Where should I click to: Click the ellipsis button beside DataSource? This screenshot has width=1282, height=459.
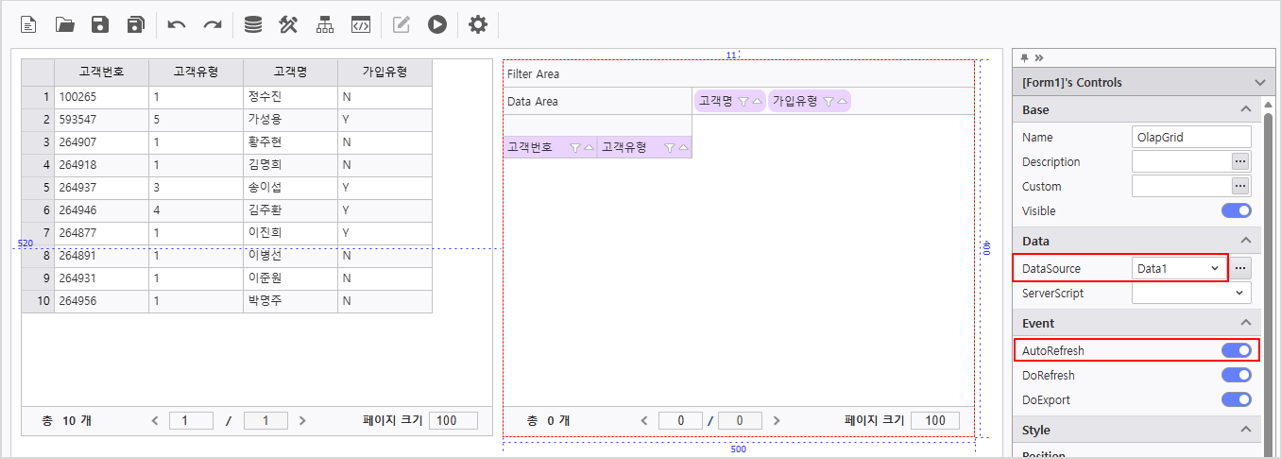(x=1241, y=269)
